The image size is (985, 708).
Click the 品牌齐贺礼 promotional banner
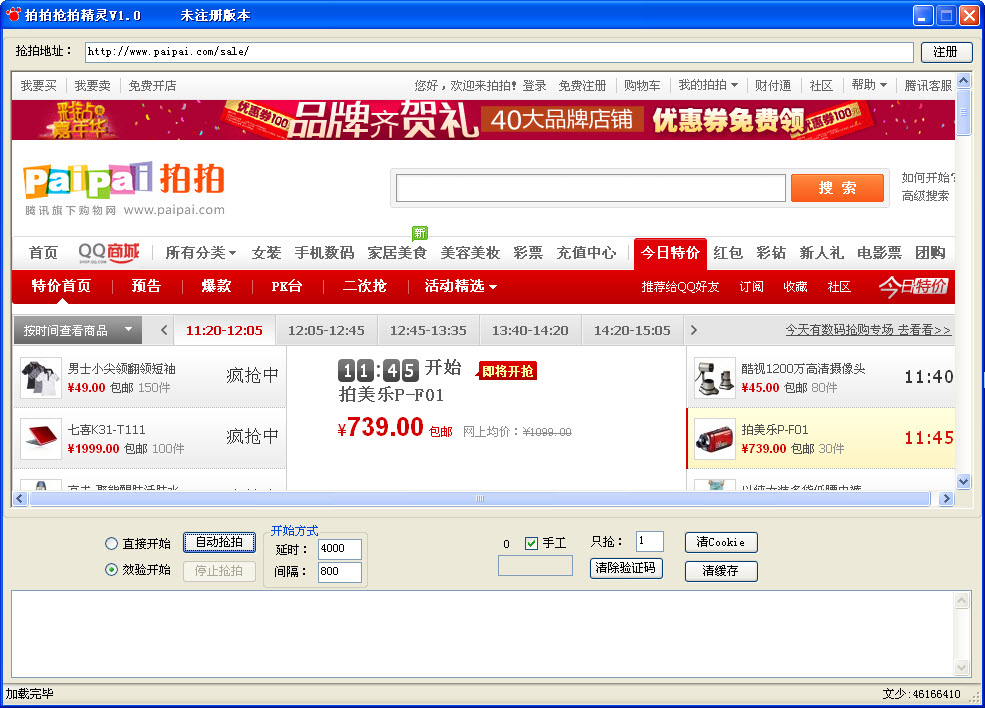click(x=483, y=119)
